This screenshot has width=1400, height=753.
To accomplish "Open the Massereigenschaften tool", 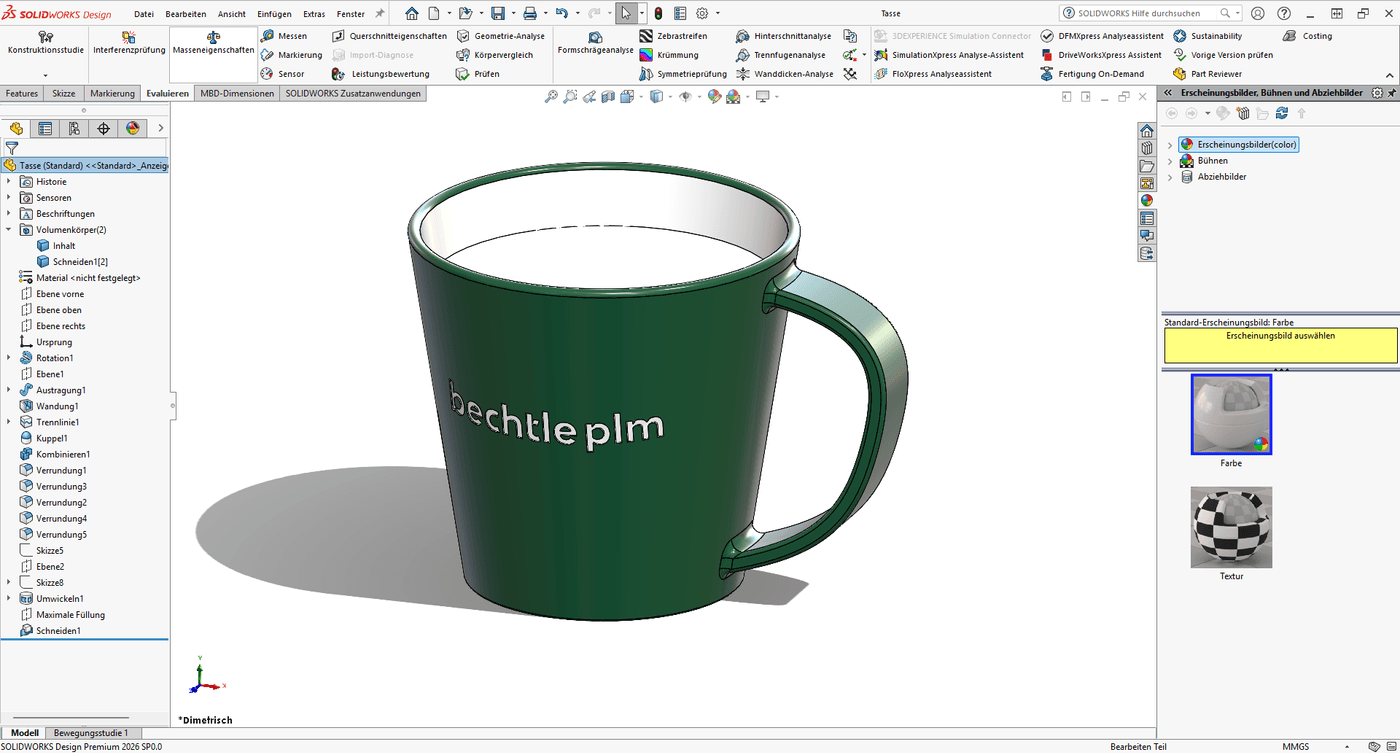I will (x=212, y=47).
